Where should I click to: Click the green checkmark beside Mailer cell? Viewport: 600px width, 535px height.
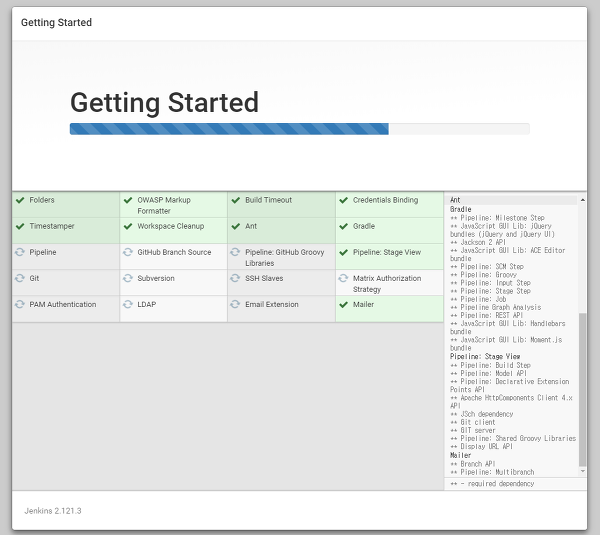coord(344,304)
